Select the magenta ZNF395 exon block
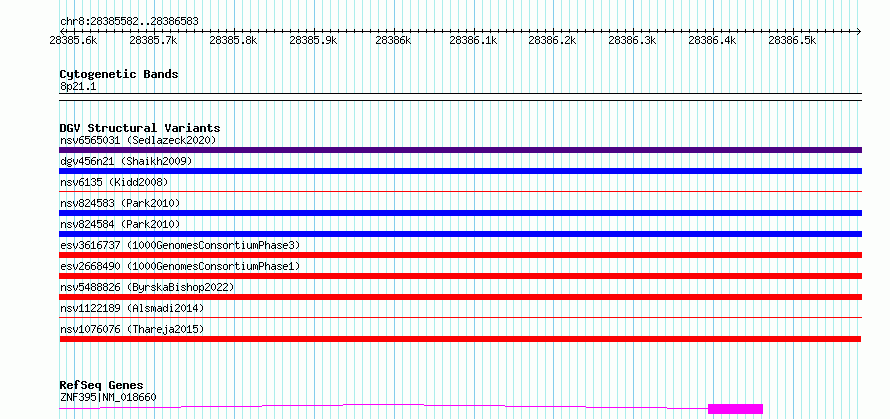 [736, 409]
